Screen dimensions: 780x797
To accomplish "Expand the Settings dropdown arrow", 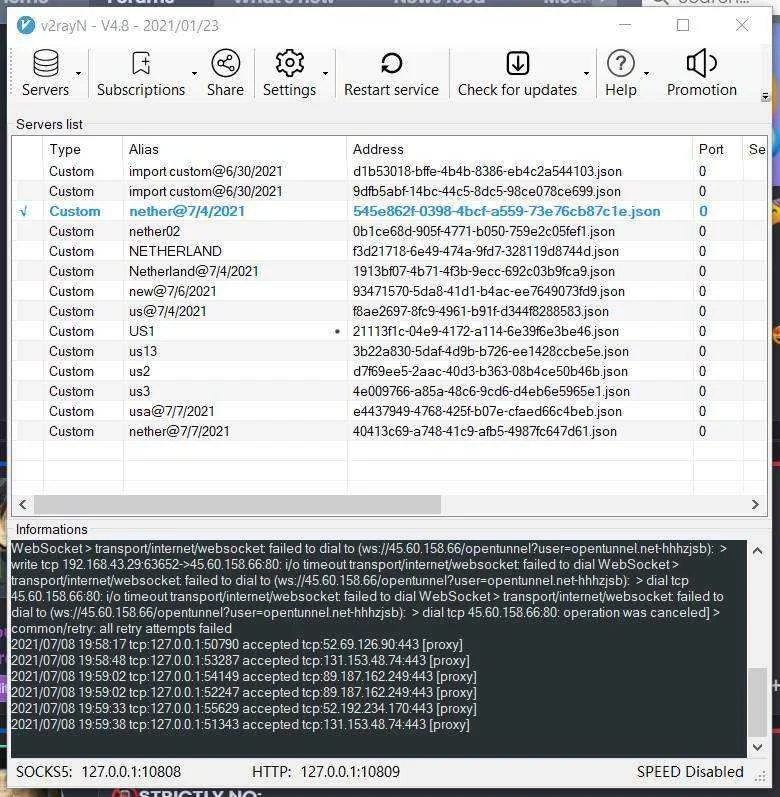I will pyautogui.click(x=325, y=74).
